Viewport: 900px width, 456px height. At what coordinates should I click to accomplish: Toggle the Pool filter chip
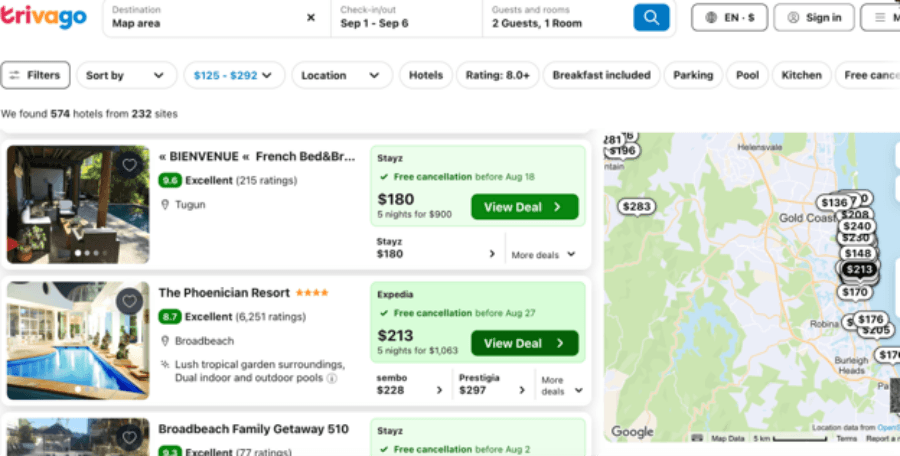(x=747, y=75)
